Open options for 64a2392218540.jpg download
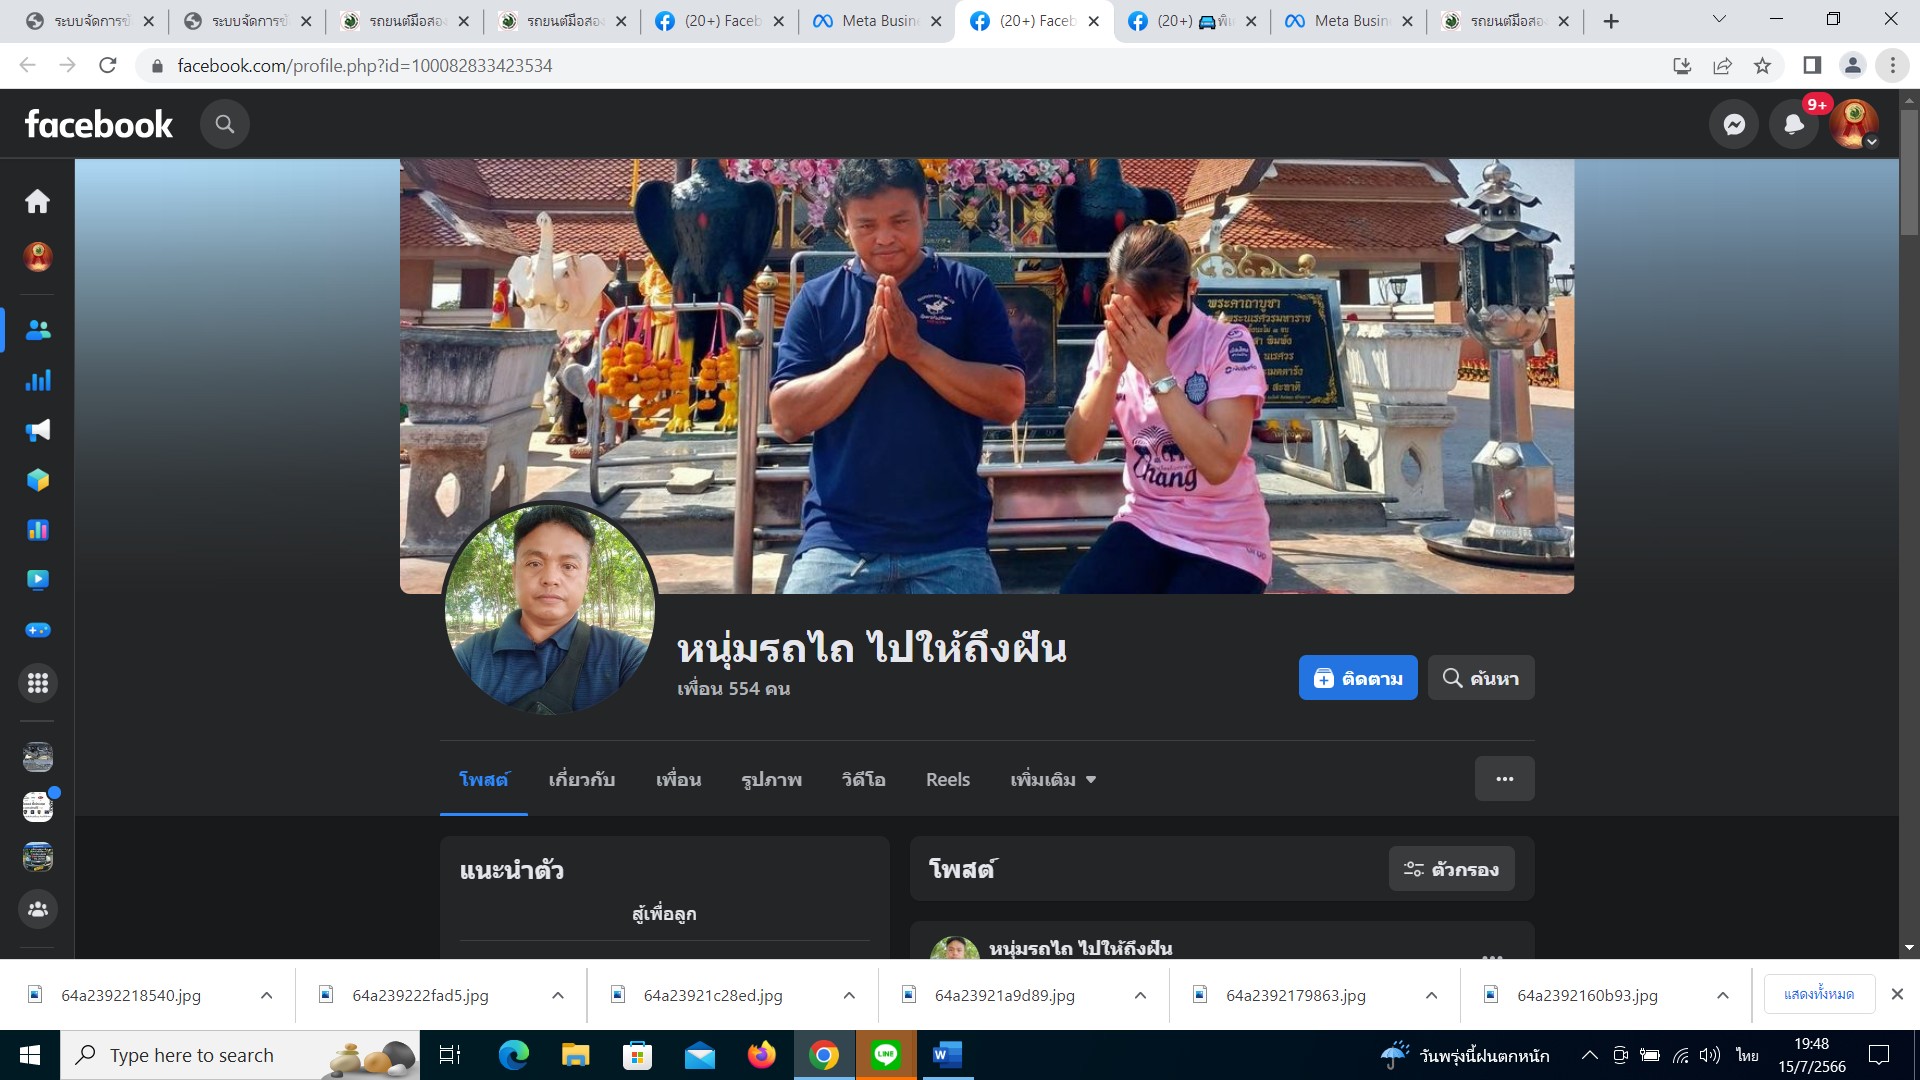Image resolution: width=1920 pixels, height=1080 pixels. pos(266,995)
